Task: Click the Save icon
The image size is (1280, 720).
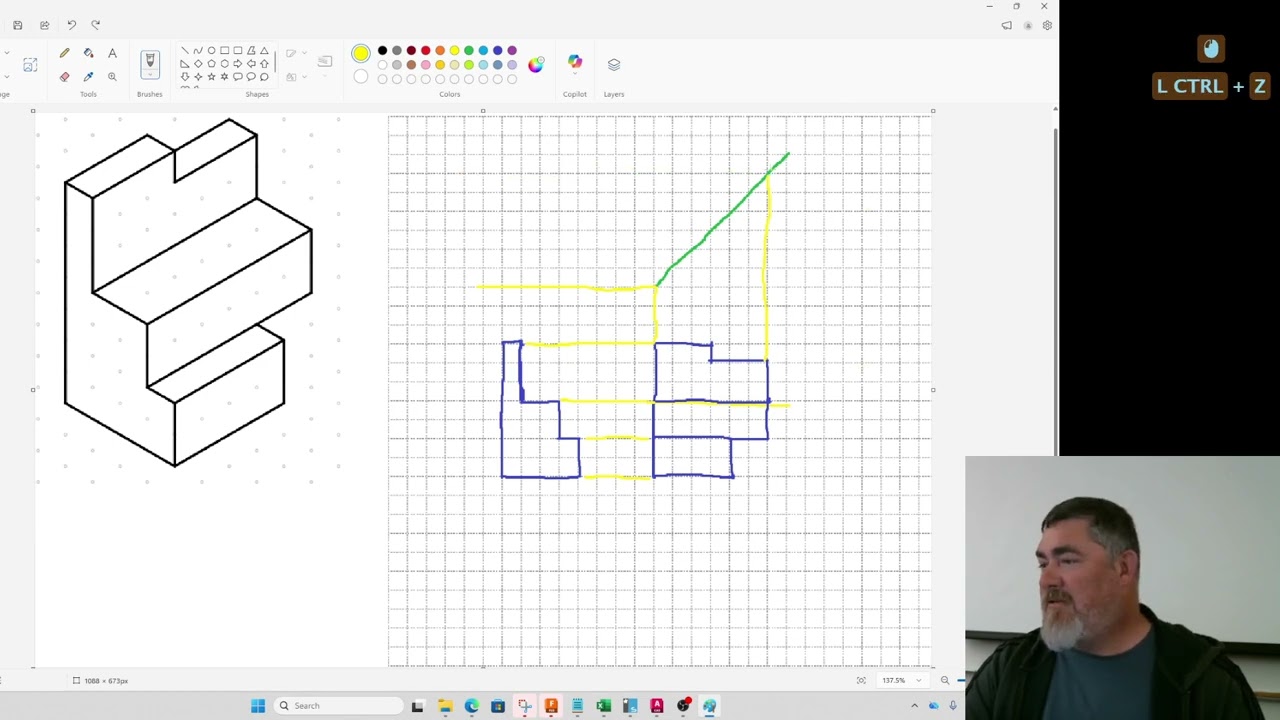Action: 18,25
